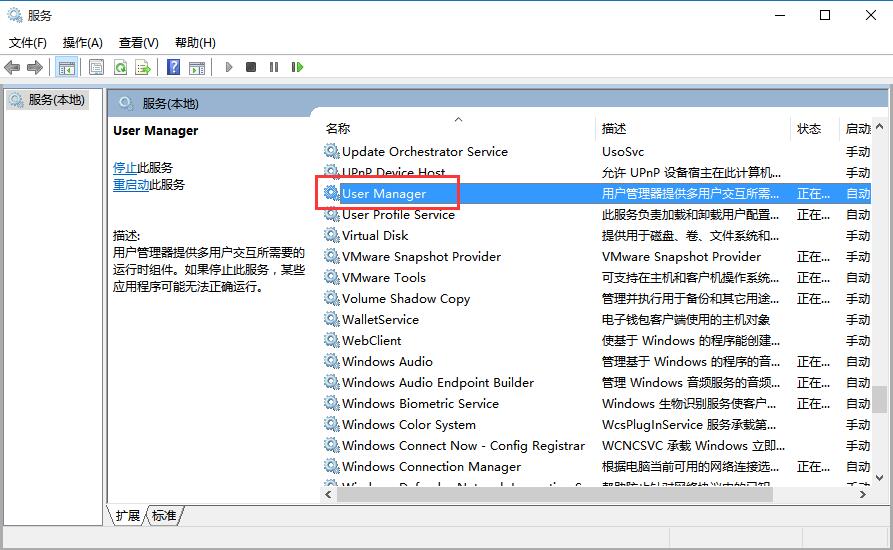Click gear icon beside Windows Biometric Service
Viewport: 893px width, 550px height.
pos(331,403)
